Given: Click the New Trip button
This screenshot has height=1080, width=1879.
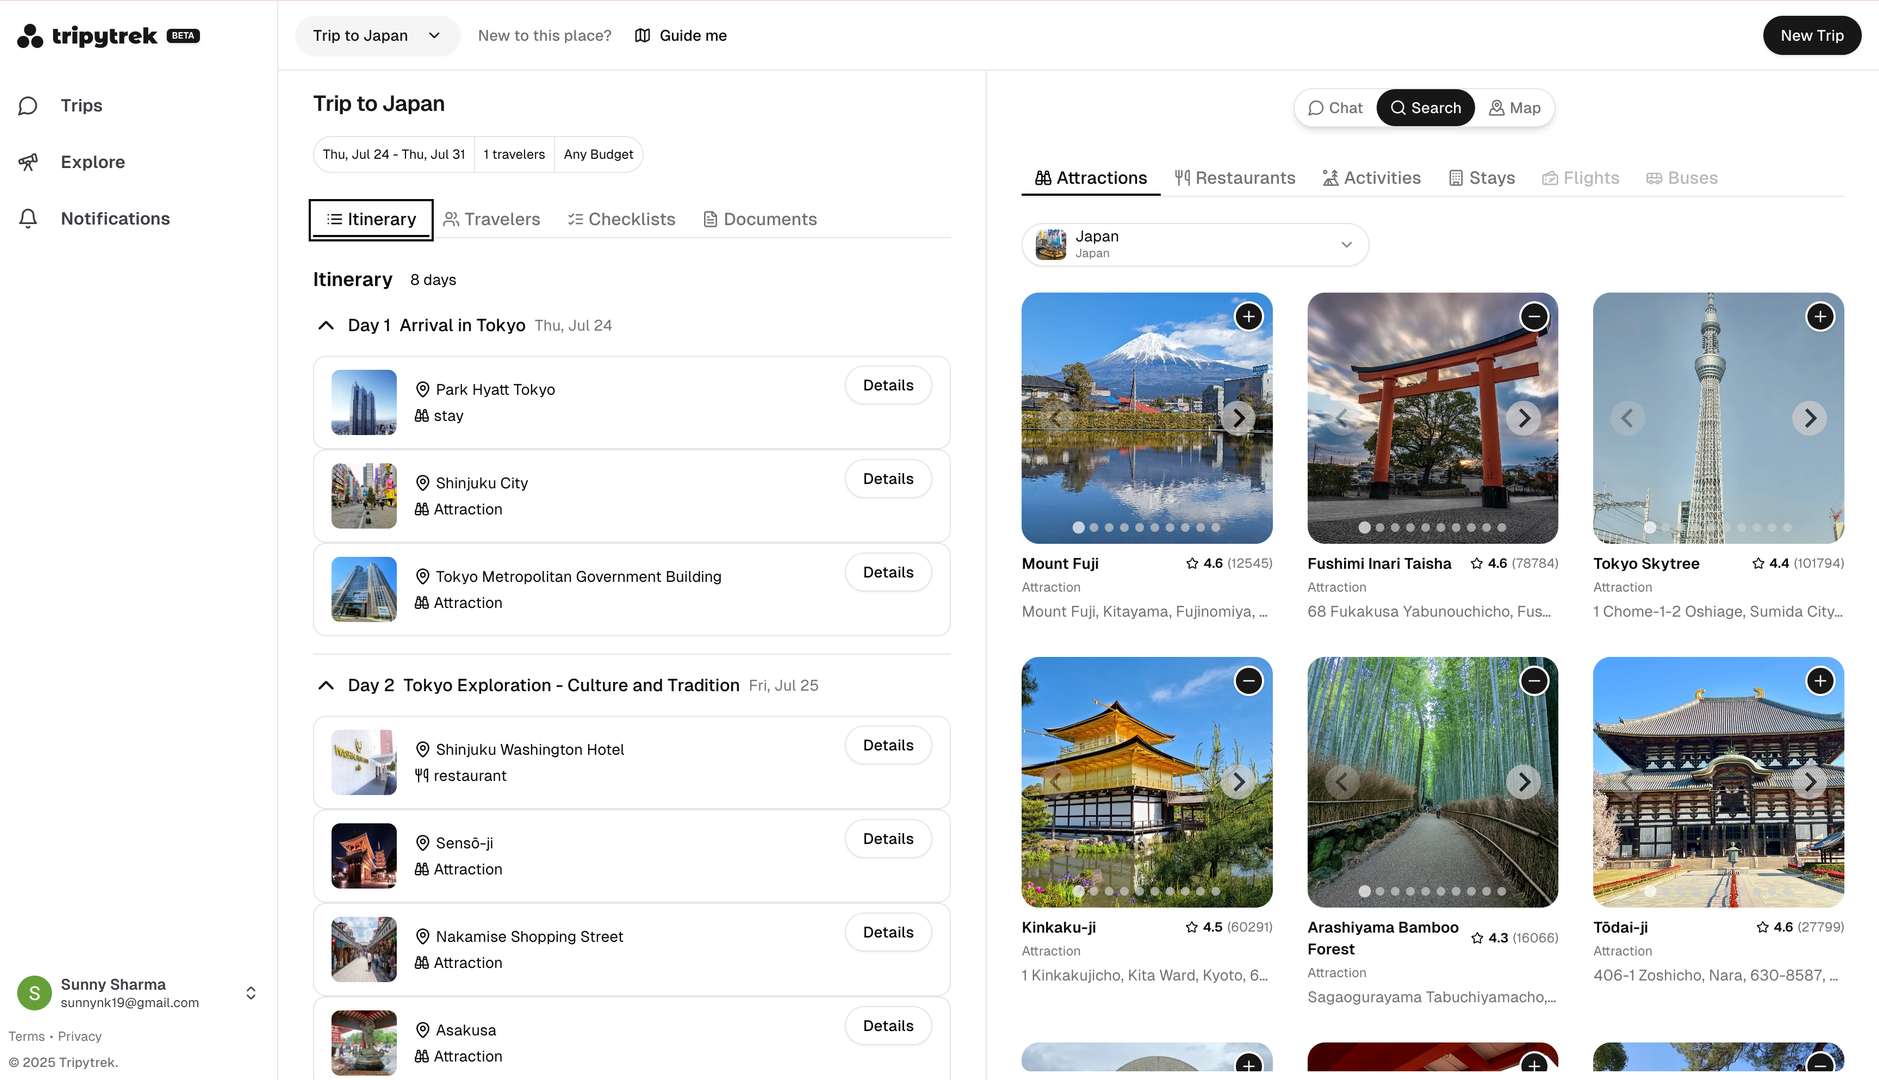Looking at the screenshot, I should (x=1811, y=36).
